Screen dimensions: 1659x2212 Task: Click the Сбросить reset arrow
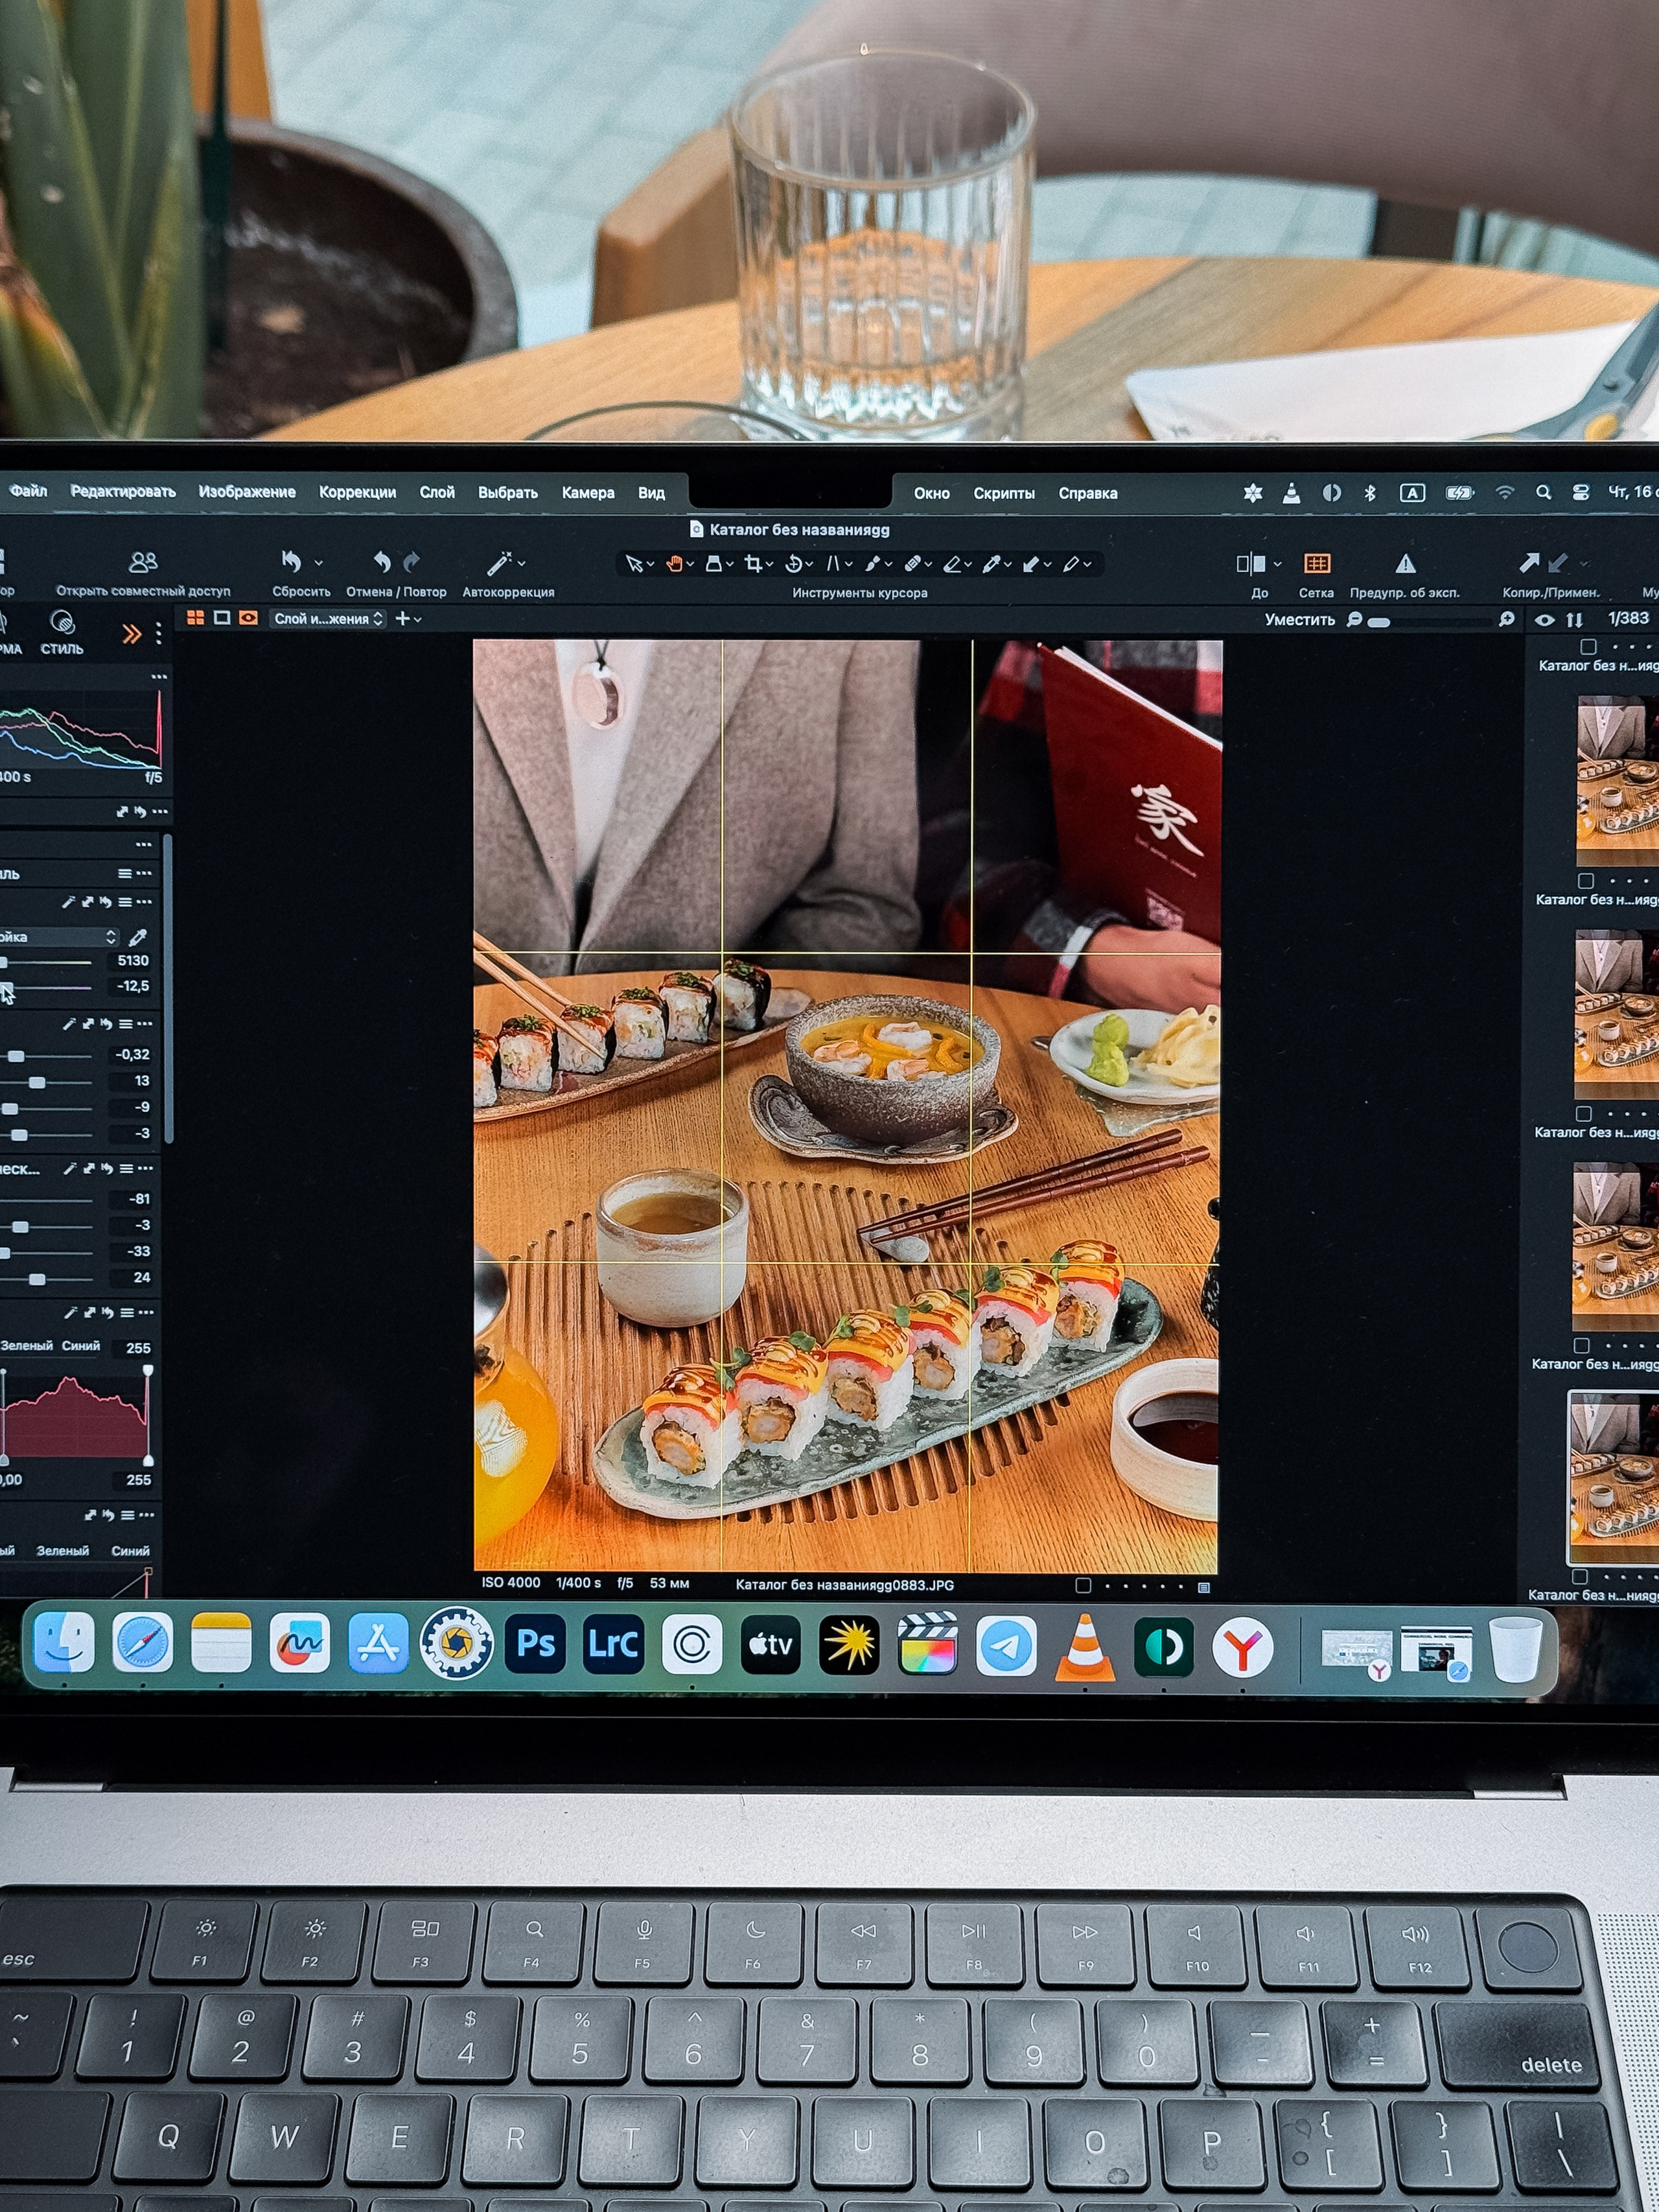point(291,562)
